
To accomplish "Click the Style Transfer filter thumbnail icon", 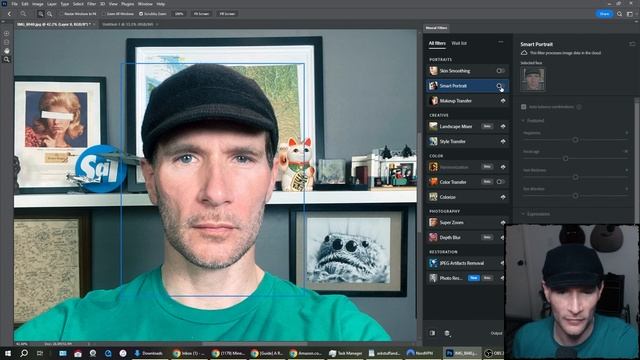I will (x=433, y=142).
